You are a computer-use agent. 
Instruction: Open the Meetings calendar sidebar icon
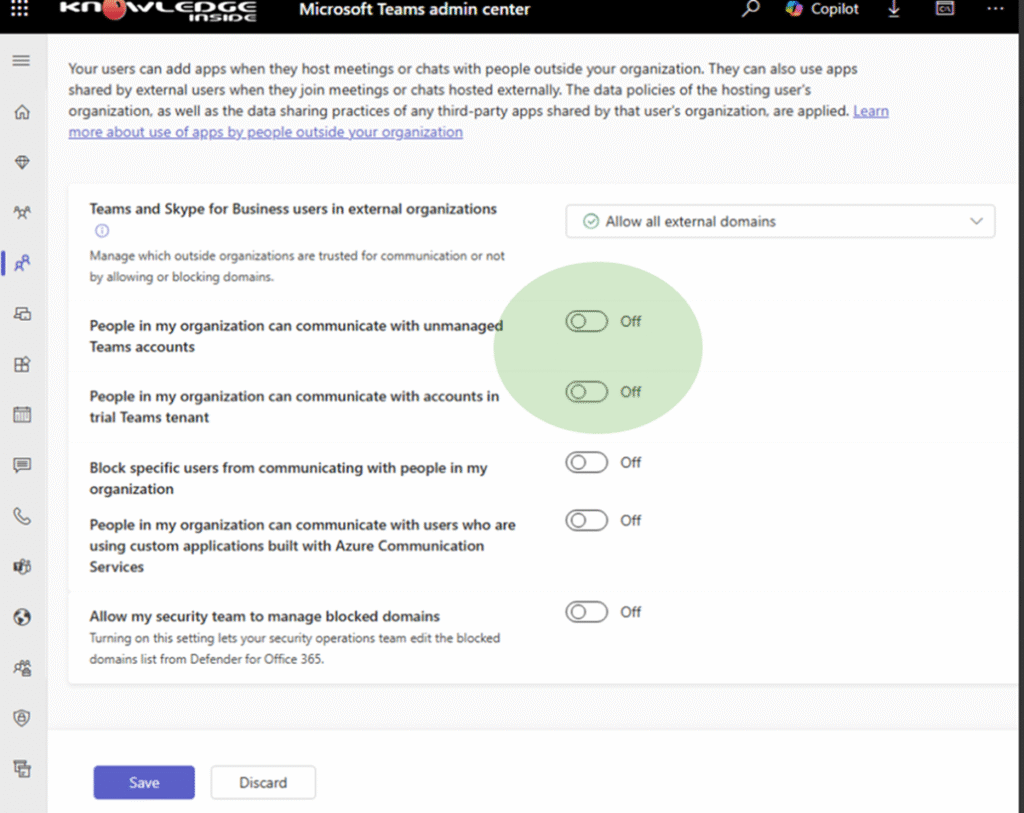tap(21, 415)
